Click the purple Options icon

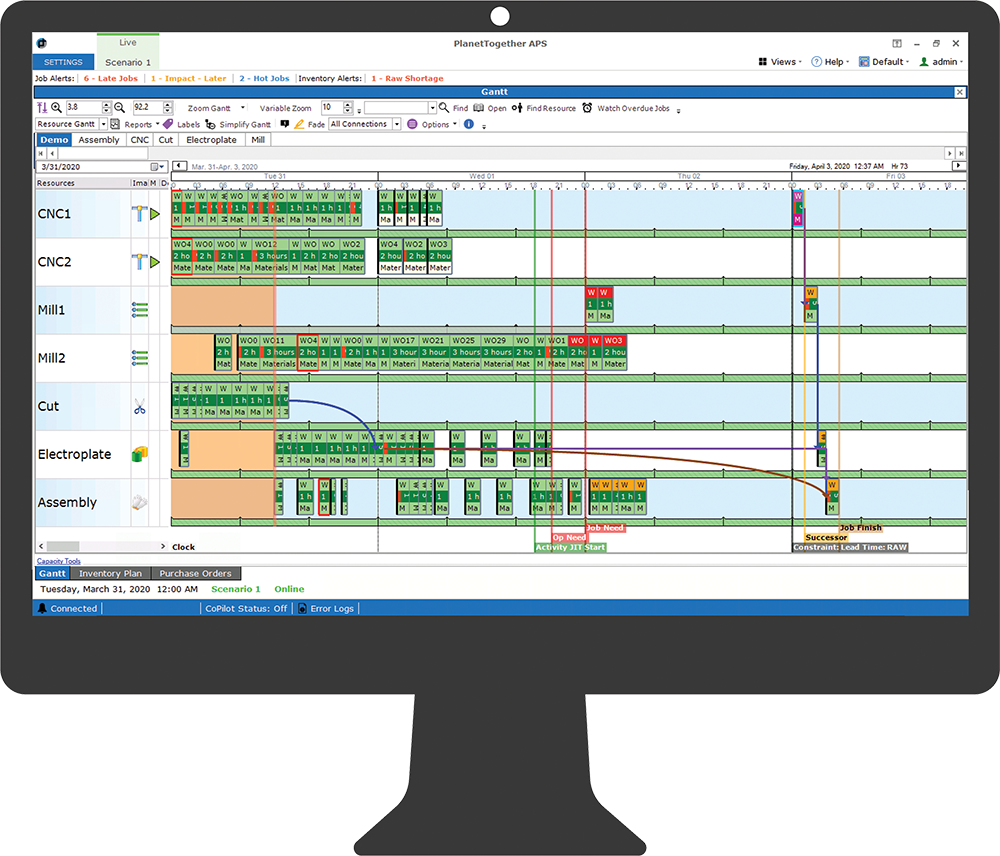[412, 124]
